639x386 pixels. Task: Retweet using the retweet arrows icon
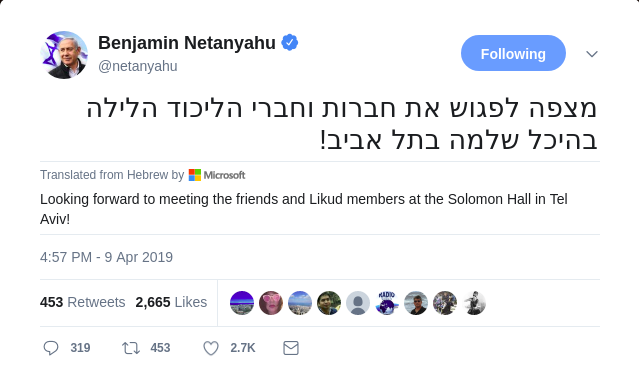pyautogui.click(x=131, y=348)
